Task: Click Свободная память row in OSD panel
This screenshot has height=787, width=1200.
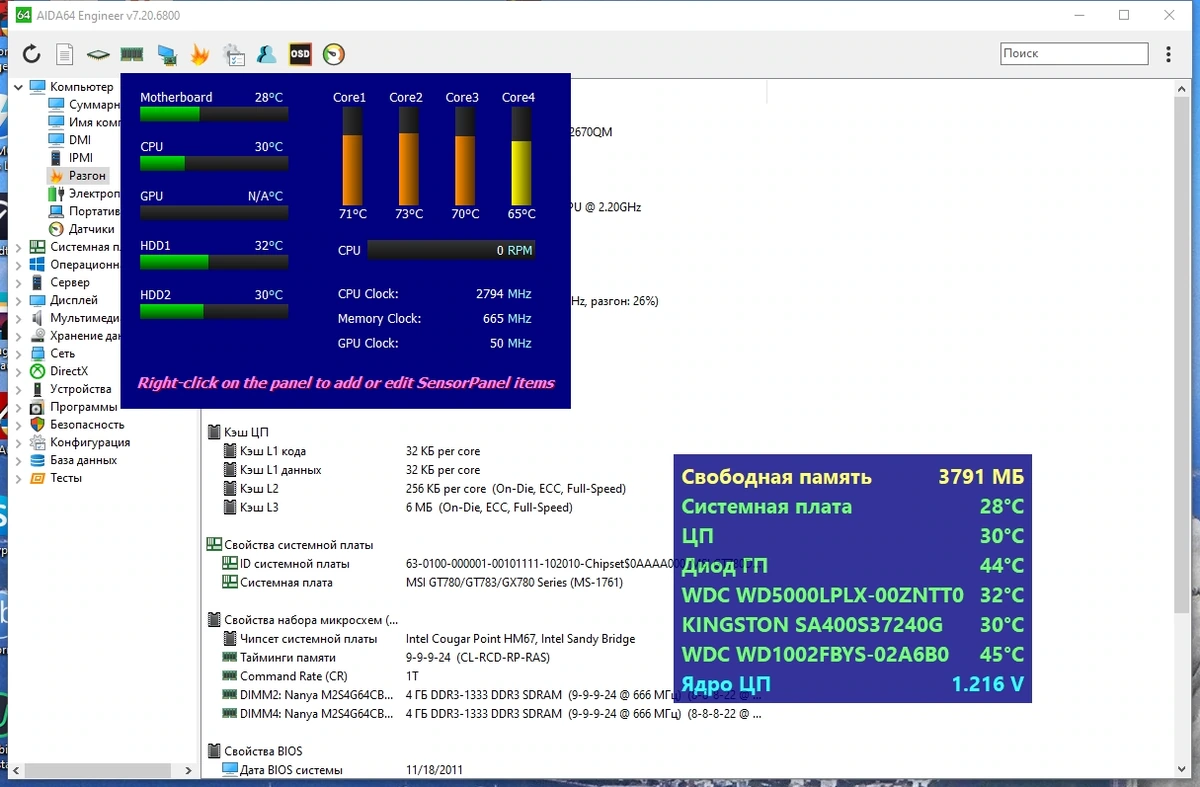Action: pos(852,477)
